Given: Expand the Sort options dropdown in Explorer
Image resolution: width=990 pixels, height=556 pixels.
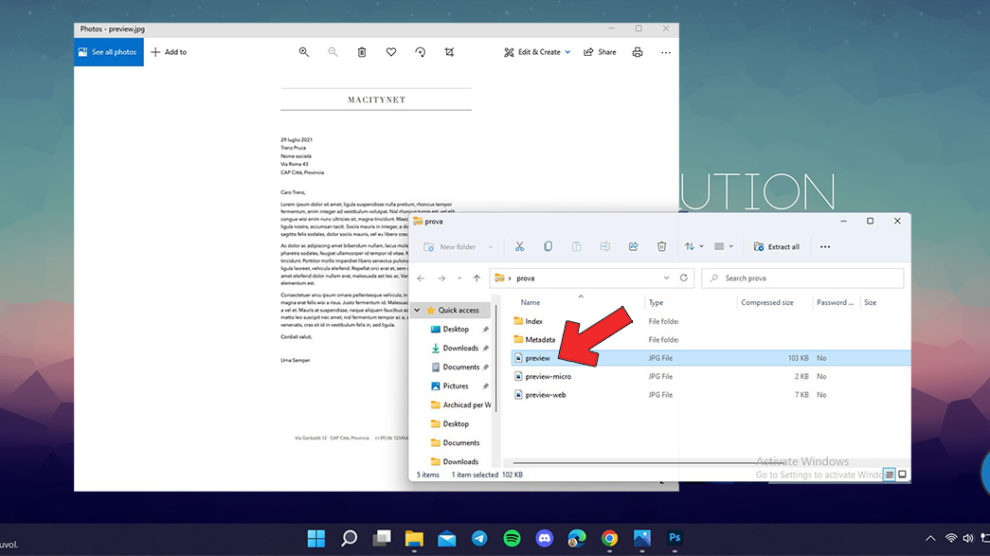Looking at the screenshot, I should [694, 247].
